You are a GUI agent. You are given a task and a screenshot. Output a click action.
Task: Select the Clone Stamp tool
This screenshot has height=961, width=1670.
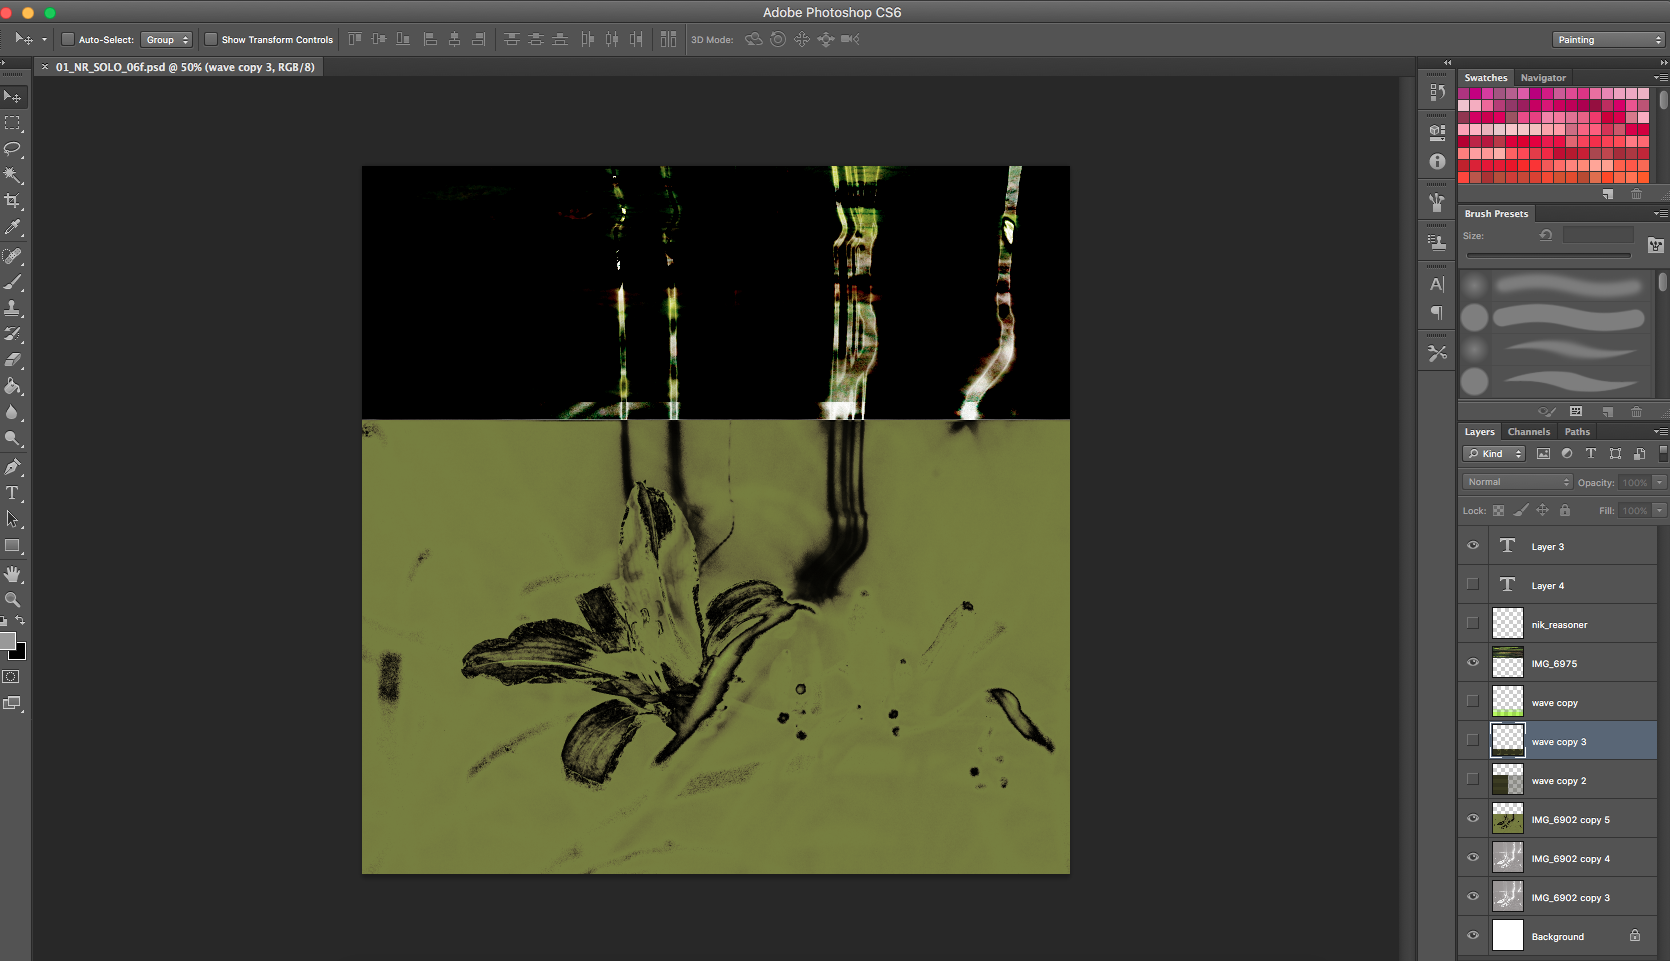click(x=12, y=308)
